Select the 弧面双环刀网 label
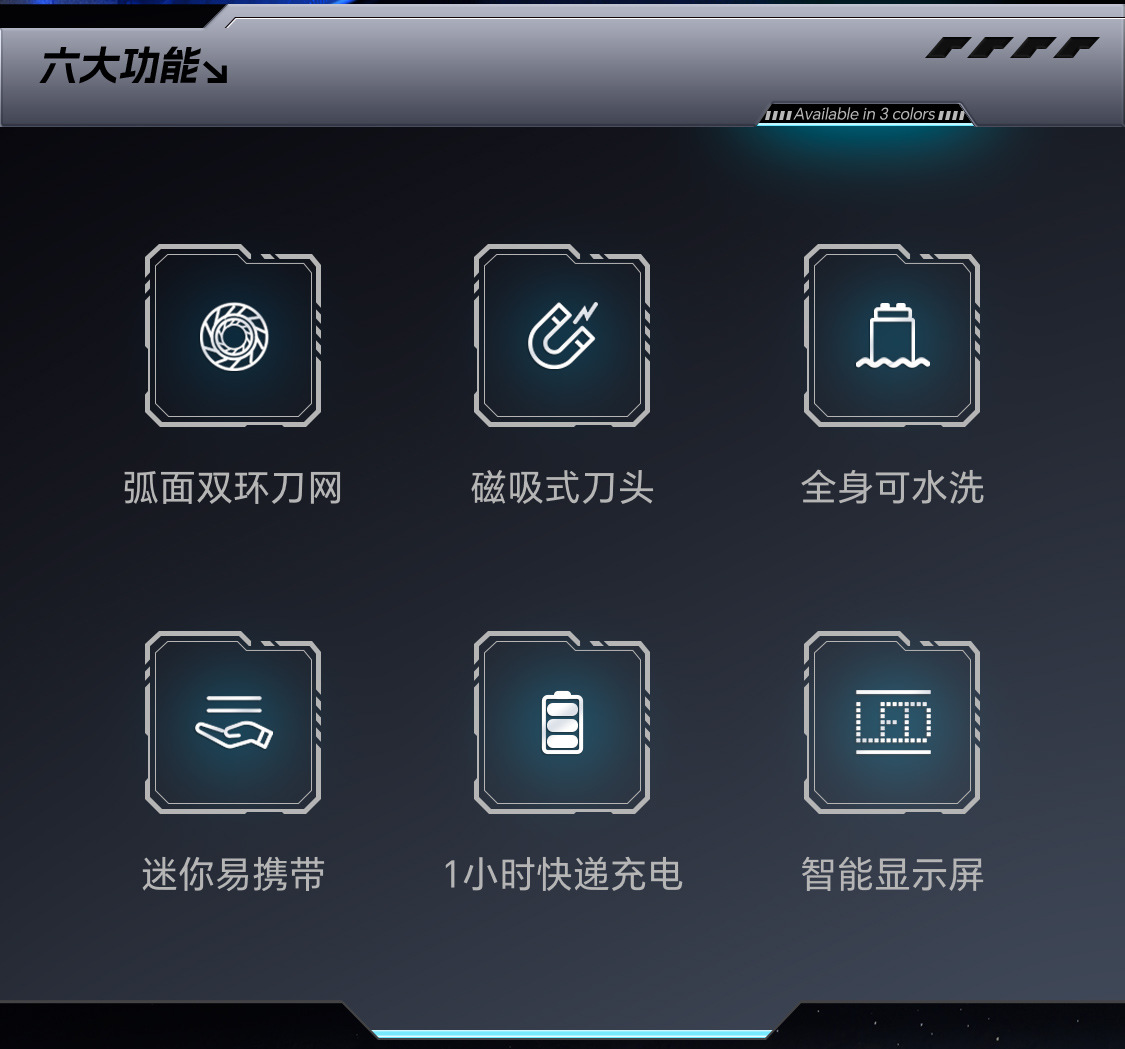 pos(232,488)
